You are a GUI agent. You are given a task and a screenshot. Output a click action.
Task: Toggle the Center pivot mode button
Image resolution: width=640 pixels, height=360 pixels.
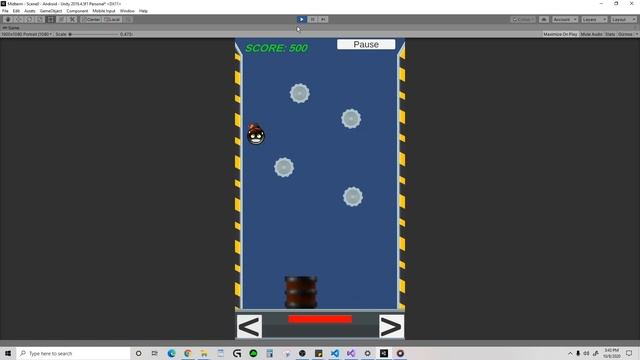(x=91, y=19)
